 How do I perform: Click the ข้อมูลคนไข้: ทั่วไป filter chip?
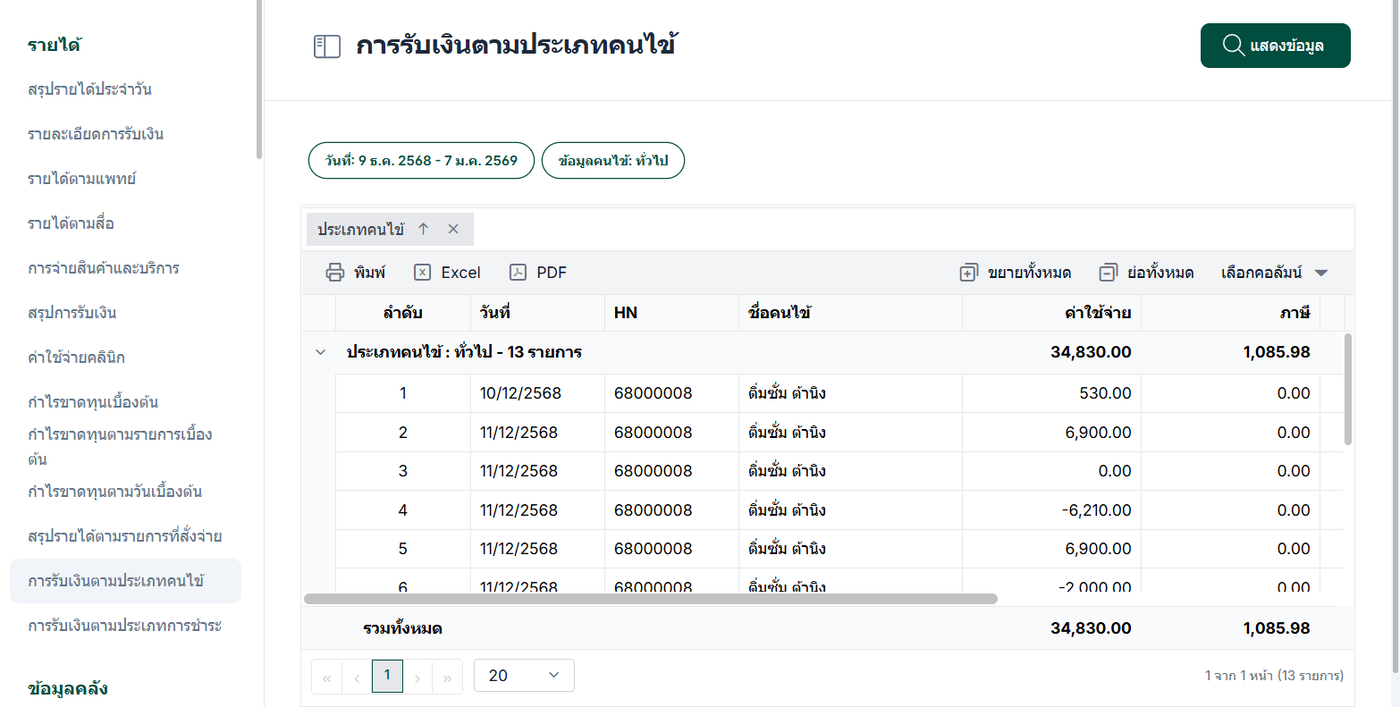(x=613, y=161)
